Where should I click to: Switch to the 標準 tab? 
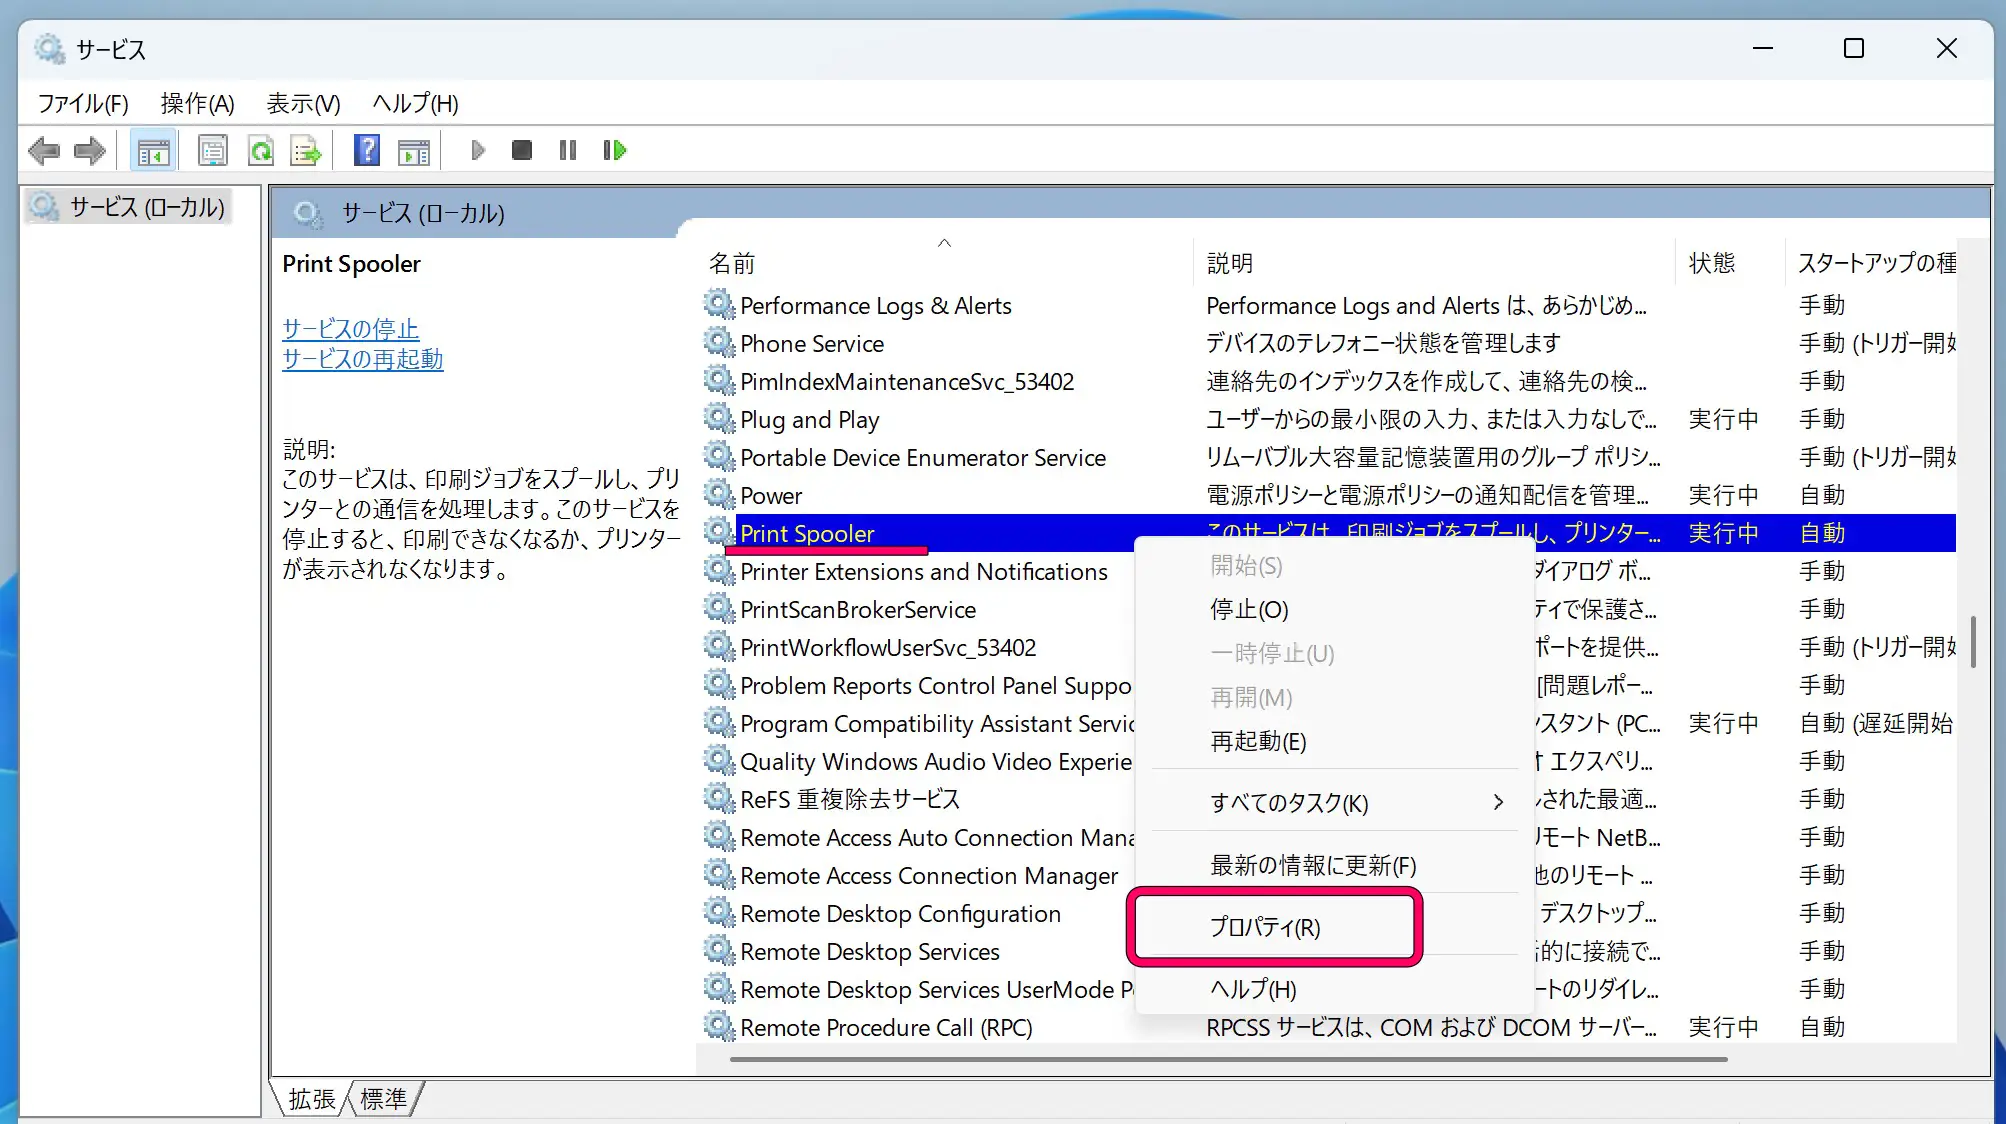pyautogui.click(x=384, y=1099)
